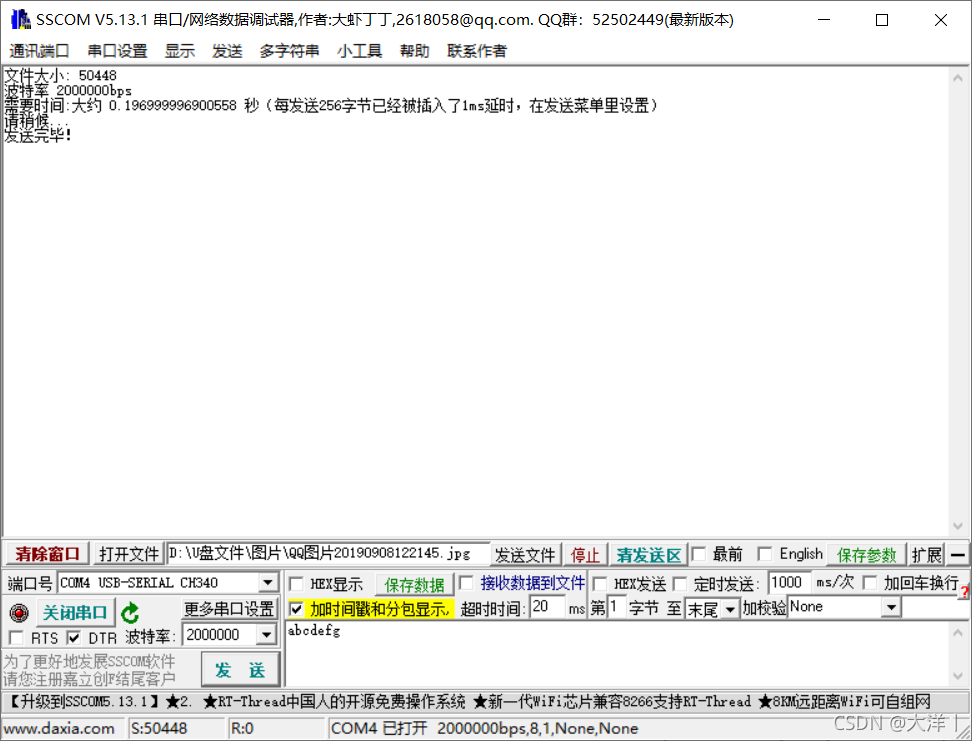Click the S:50448 sent counter

point(159,728)
